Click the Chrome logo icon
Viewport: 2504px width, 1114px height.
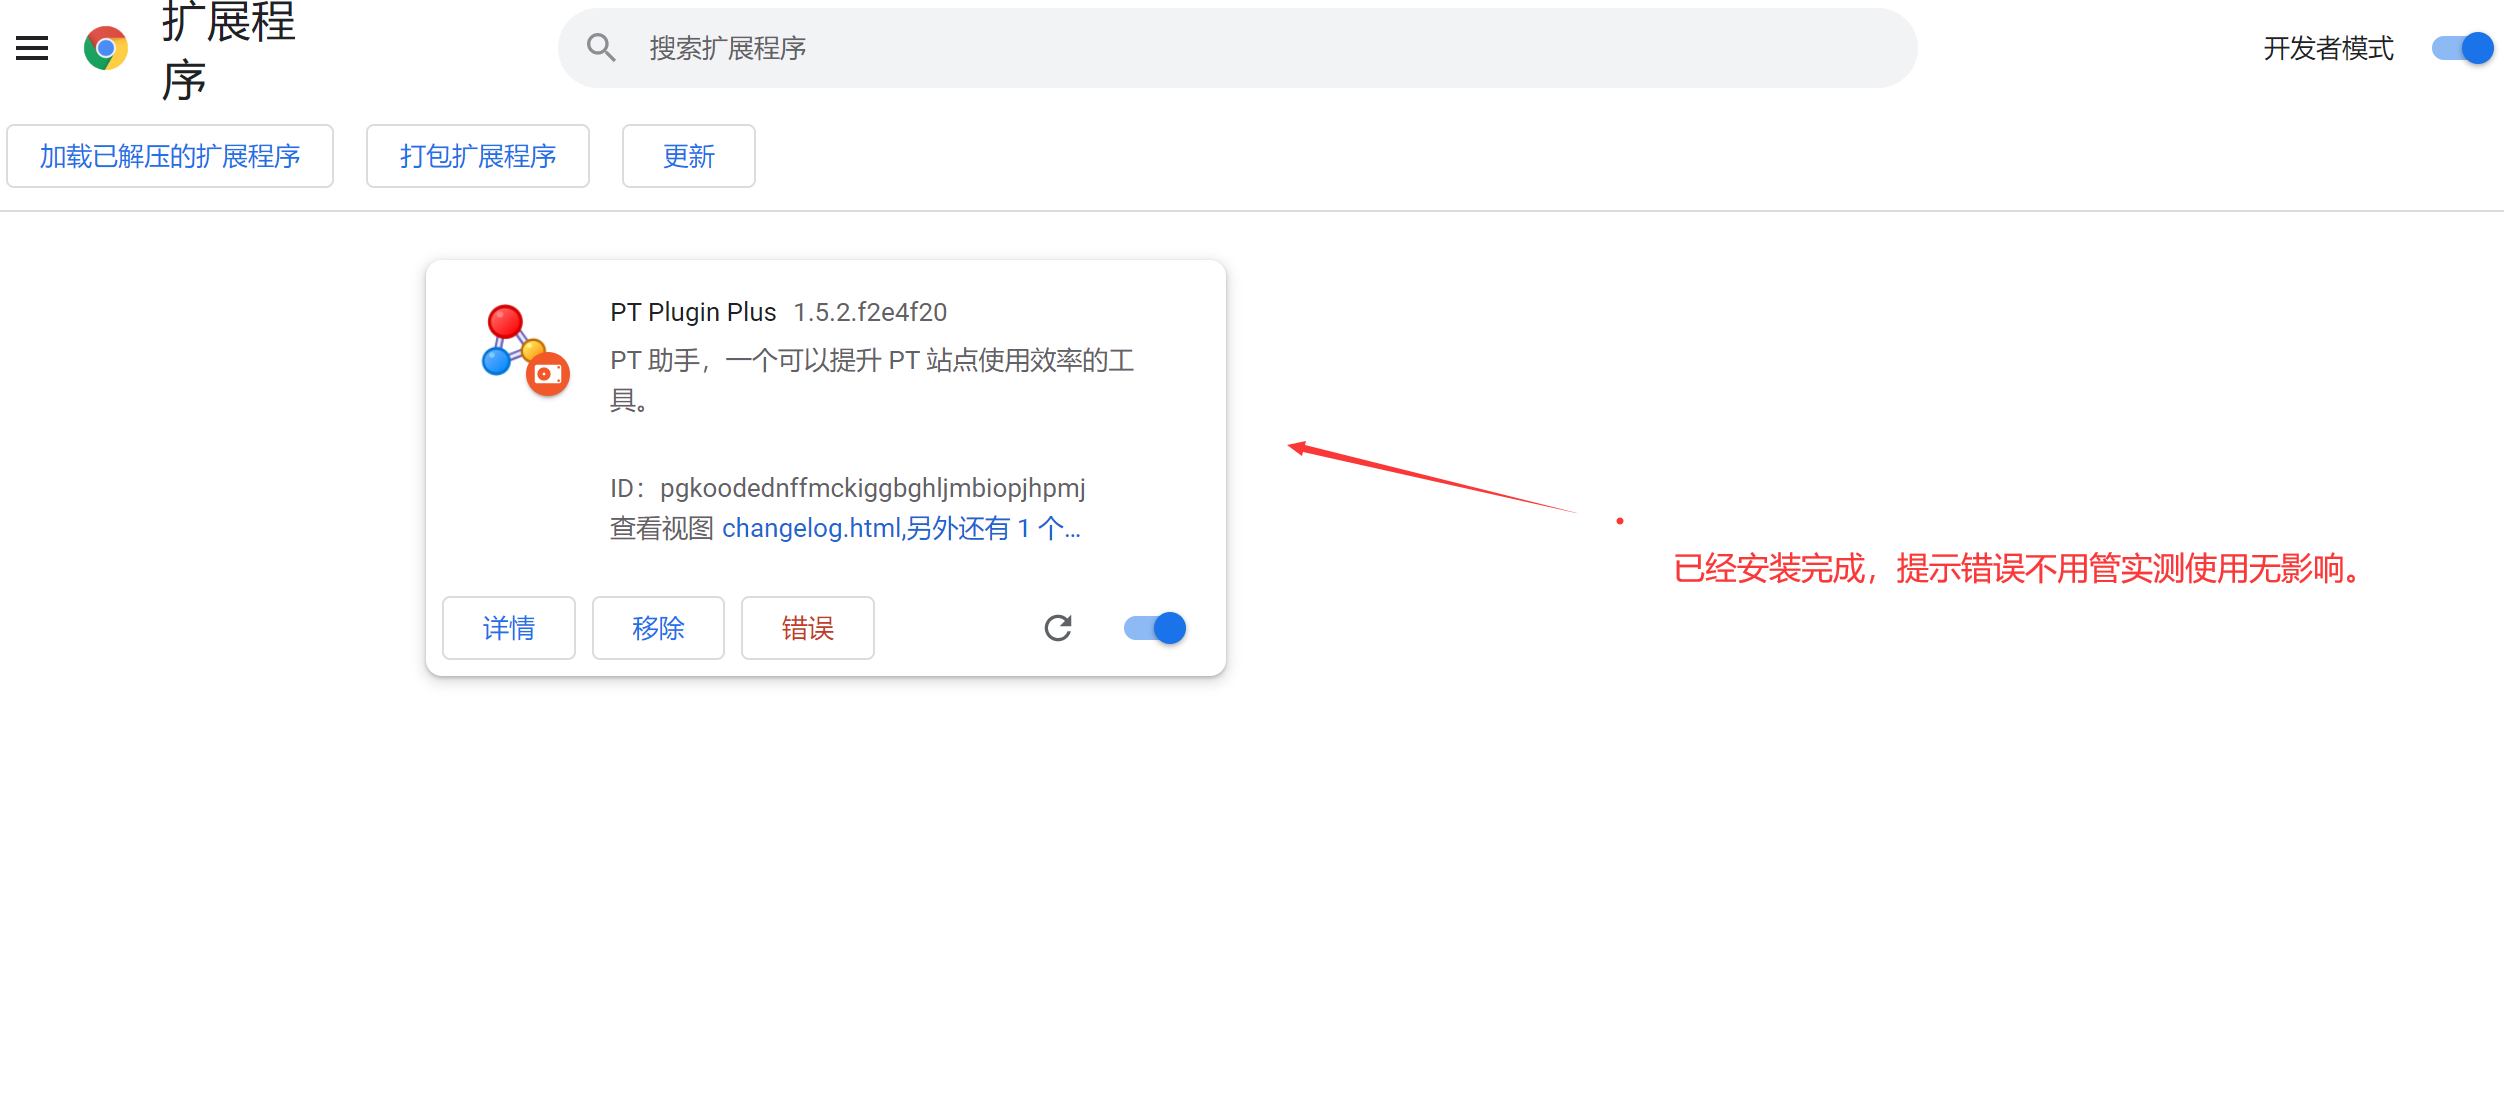point(106,48)
